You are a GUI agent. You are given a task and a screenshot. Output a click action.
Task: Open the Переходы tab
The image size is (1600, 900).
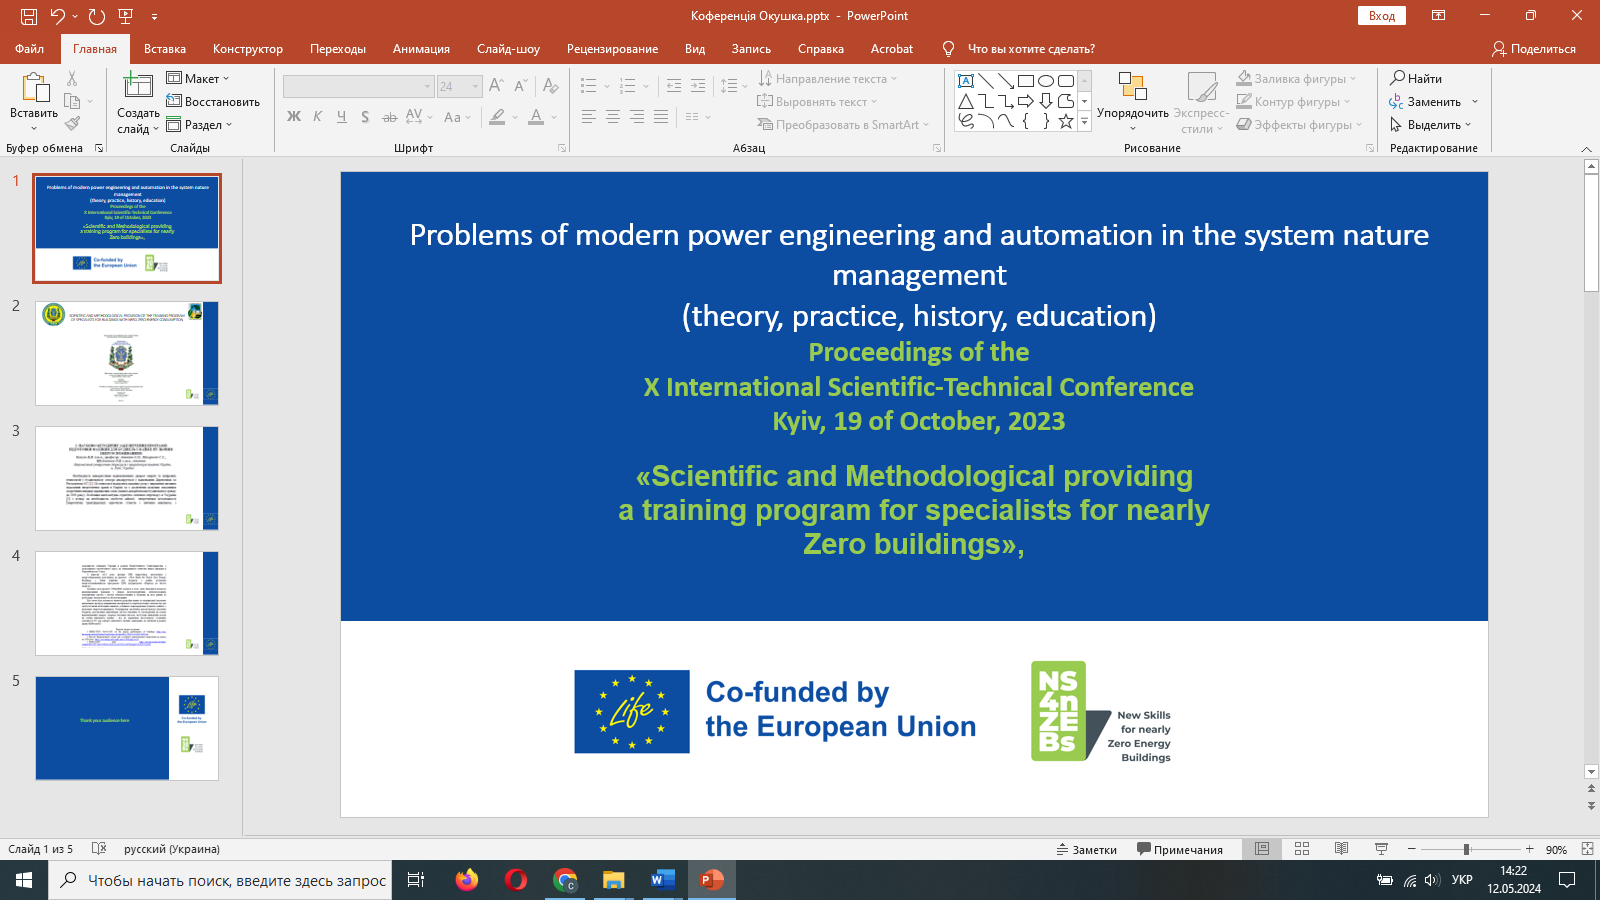338,49
